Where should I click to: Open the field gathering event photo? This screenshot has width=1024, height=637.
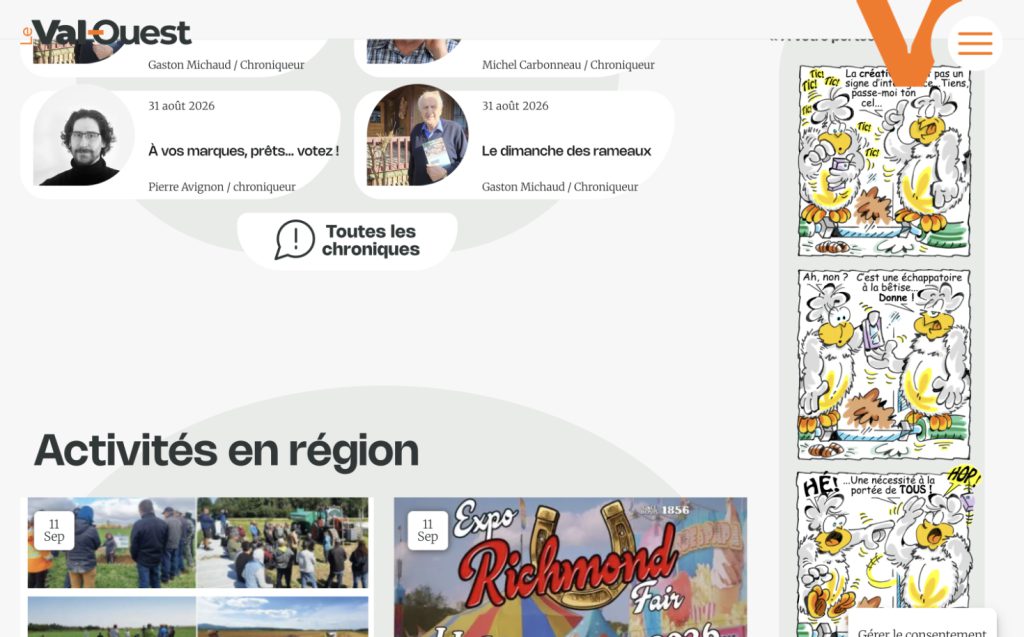(198, 567)
